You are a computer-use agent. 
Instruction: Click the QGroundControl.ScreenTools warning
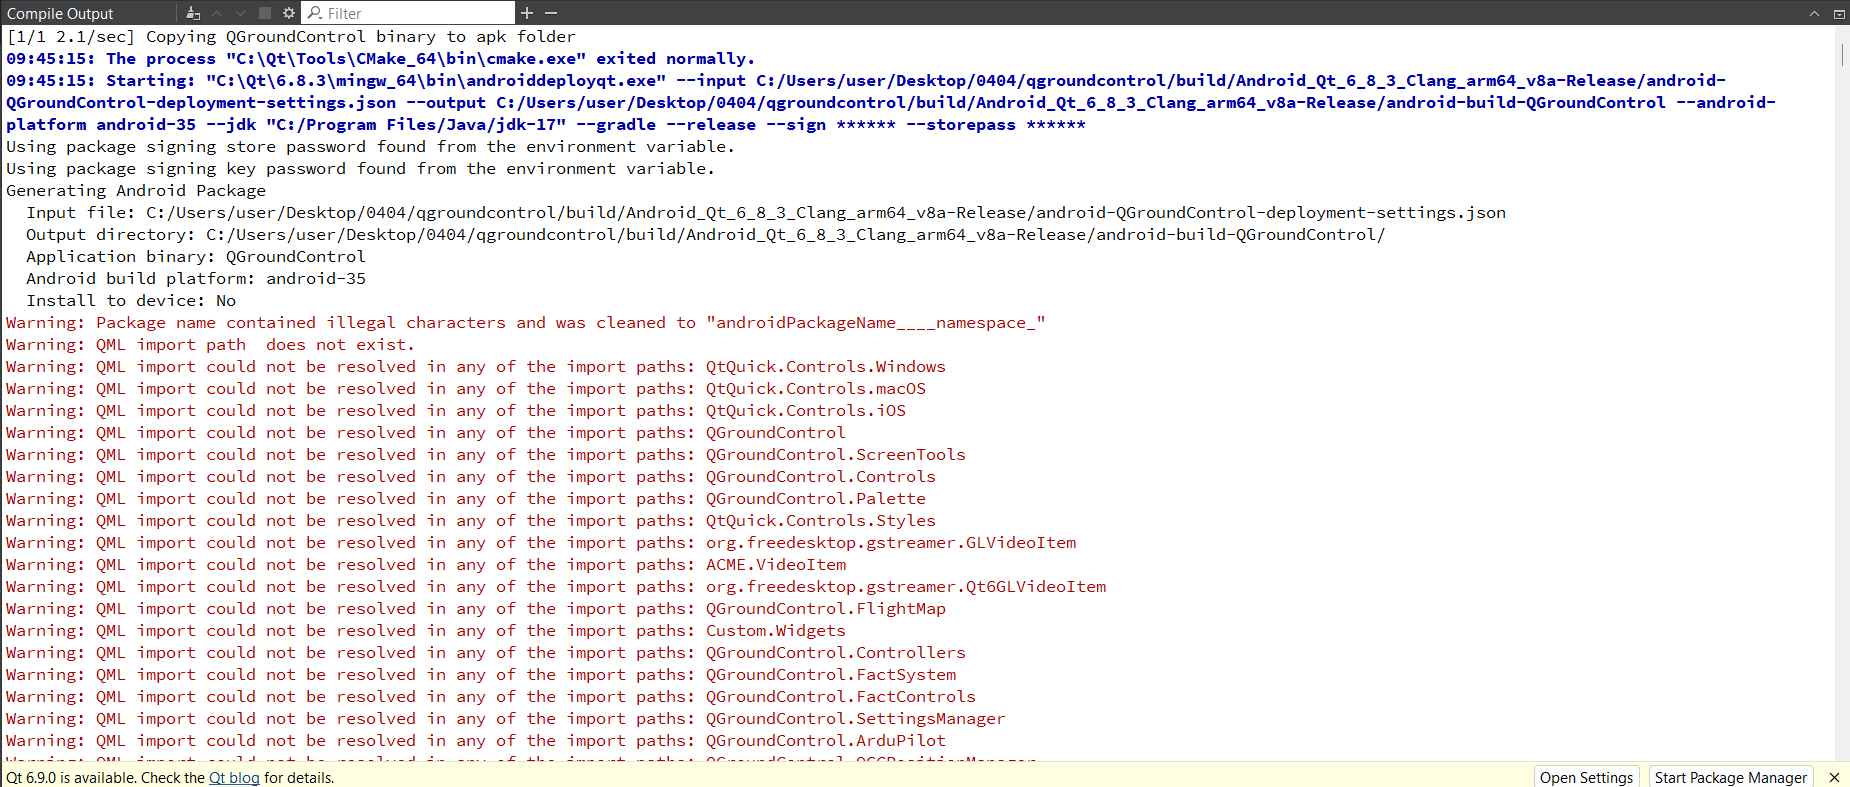486,454
